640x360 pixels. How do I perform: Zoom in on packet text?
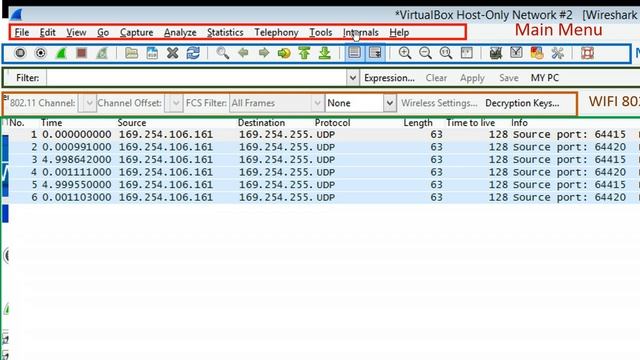[x=404, y=53]
